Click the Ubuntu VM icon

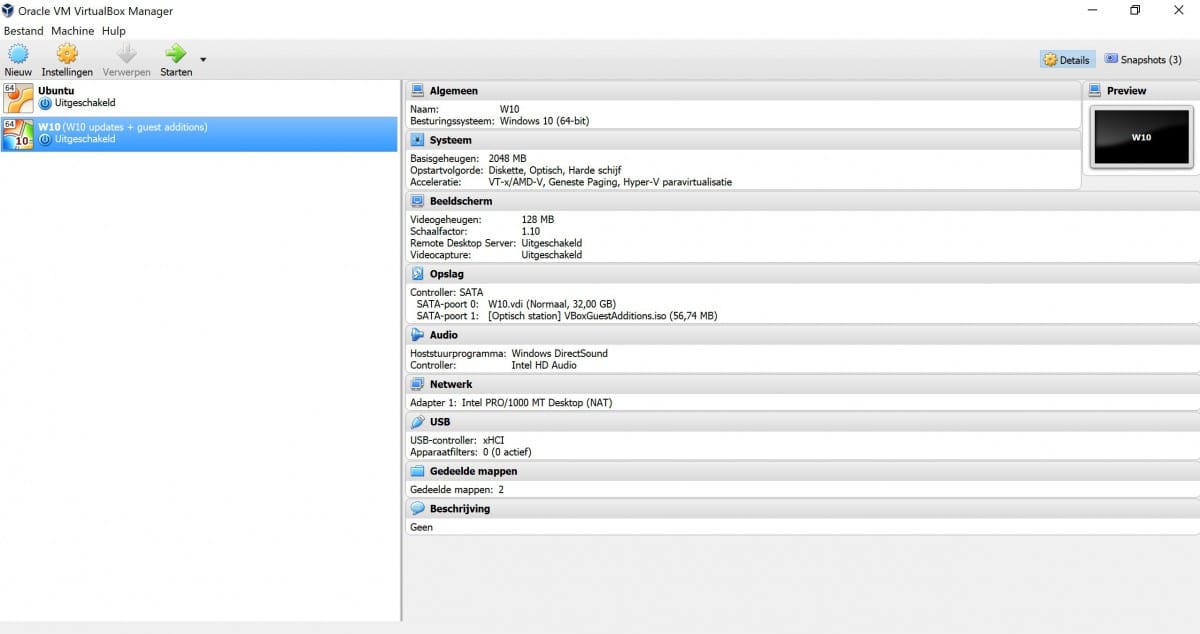point(17,97)
